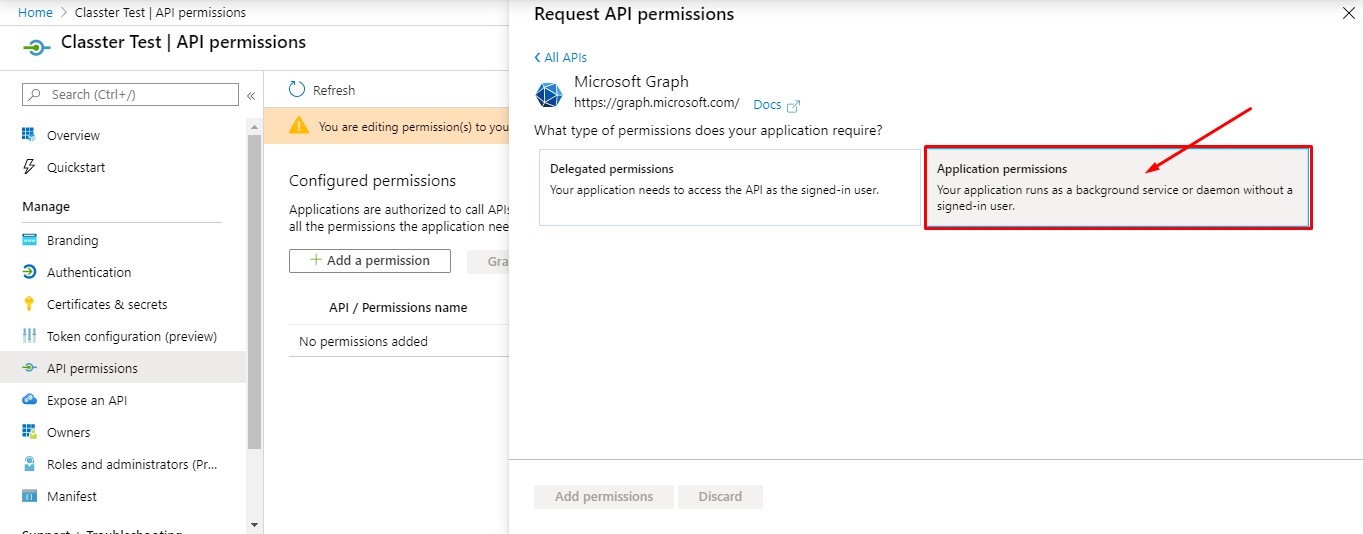Click the 'What type of permissions' question text
The height and width of the screenshot is (534, 1363).
click(x=708, y=131)
